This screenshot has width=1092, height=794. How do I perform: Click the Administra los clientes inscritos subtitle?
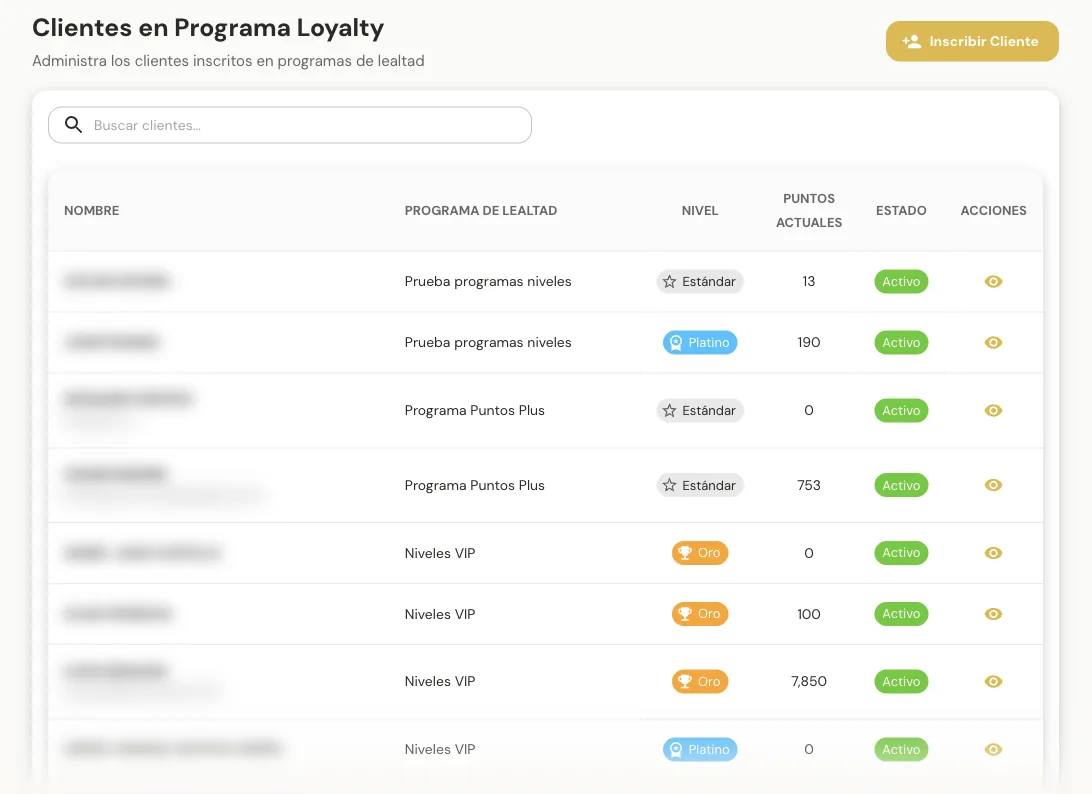point(228,61)
